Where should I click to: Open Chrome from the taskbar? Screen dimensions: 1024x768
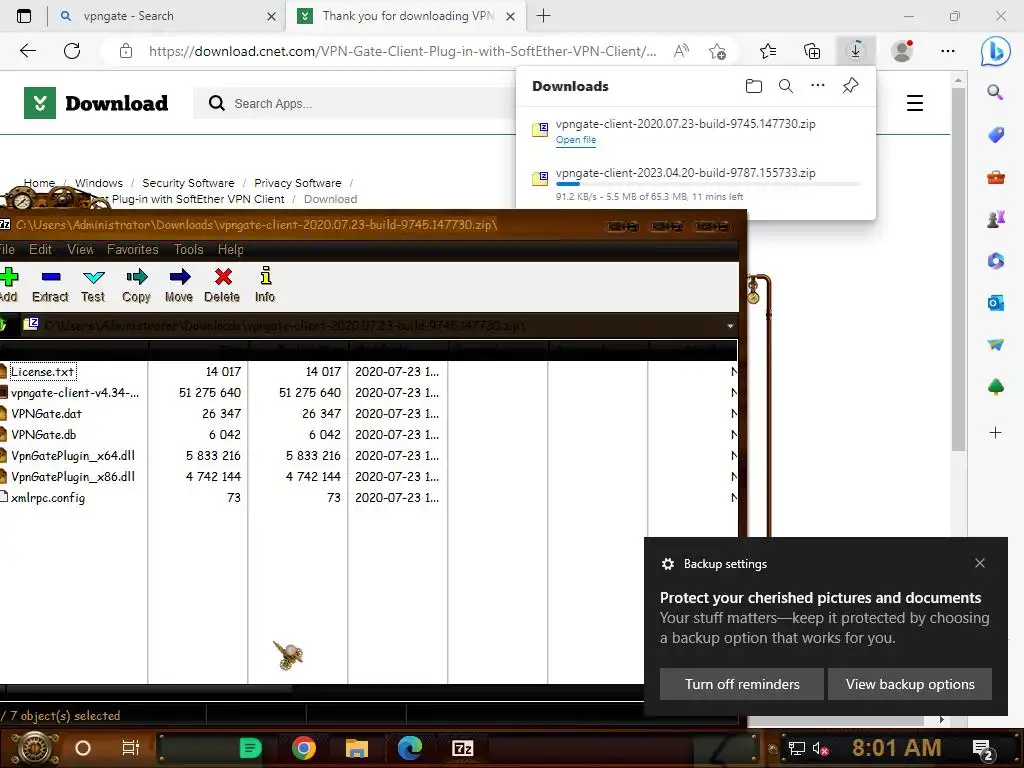[x=304, y=748]
